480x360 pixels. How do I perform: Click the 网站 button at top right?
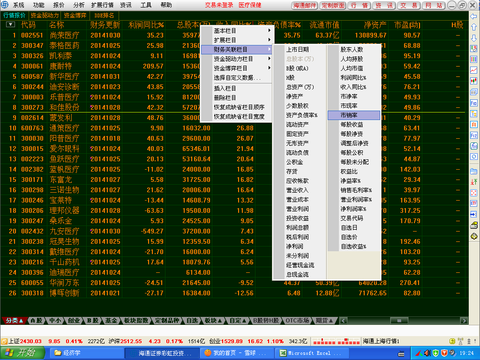coord(434,5)
